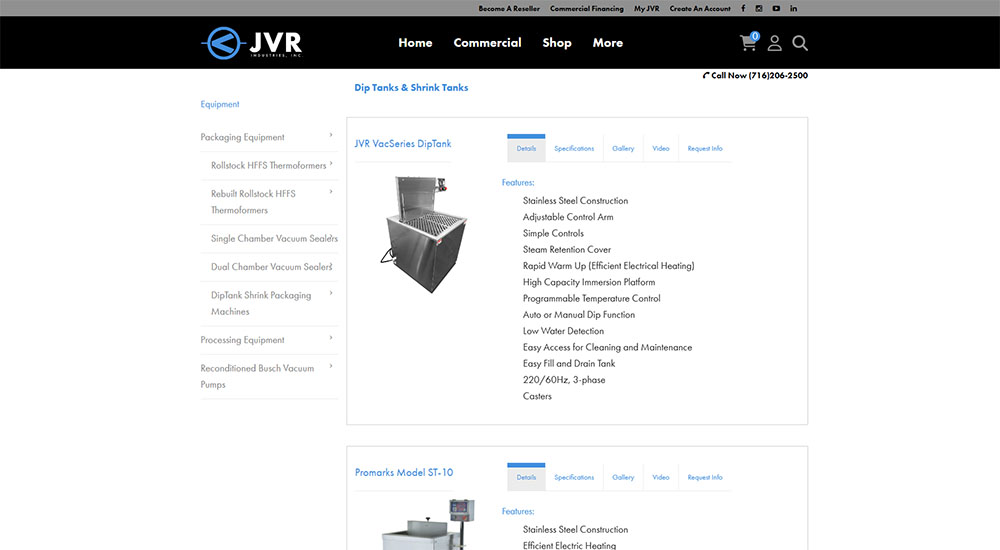
Task: Click the JVR VacSeries DipTank product image
Action: [423, 234]
